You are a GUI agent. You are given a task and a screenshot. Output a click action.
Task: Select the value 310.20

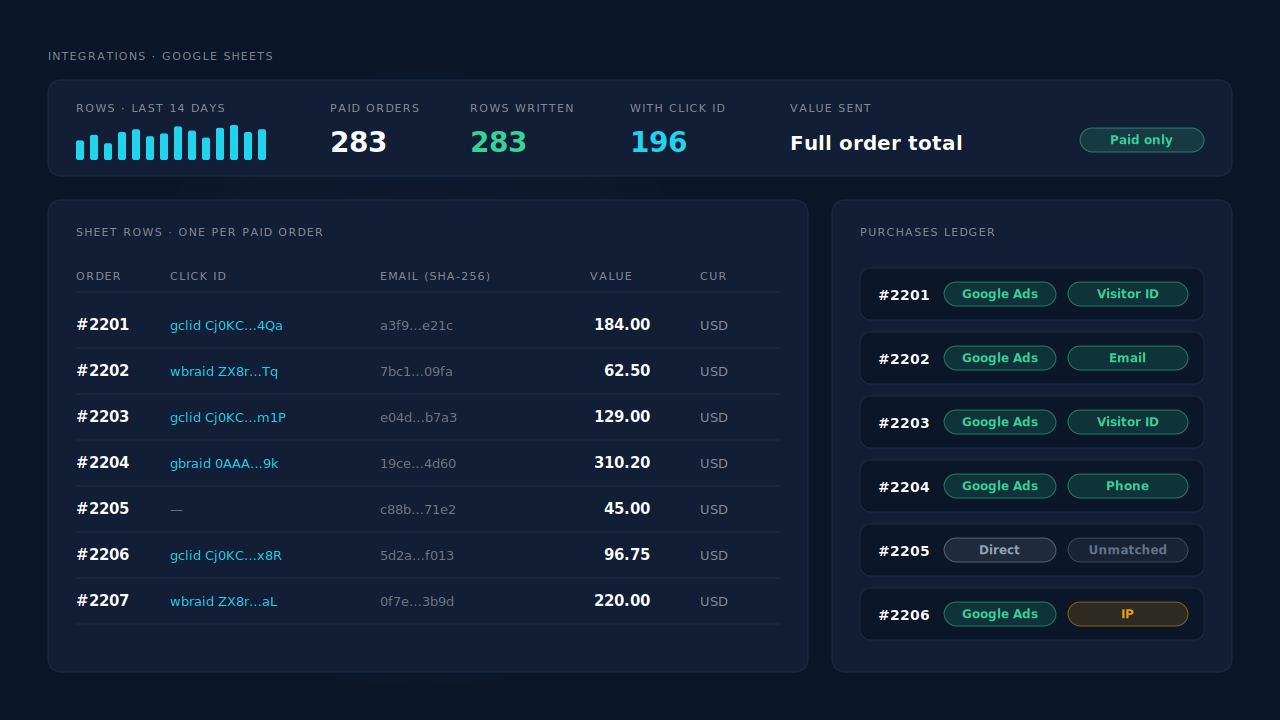pyautogui.click(x=622, y=463)
